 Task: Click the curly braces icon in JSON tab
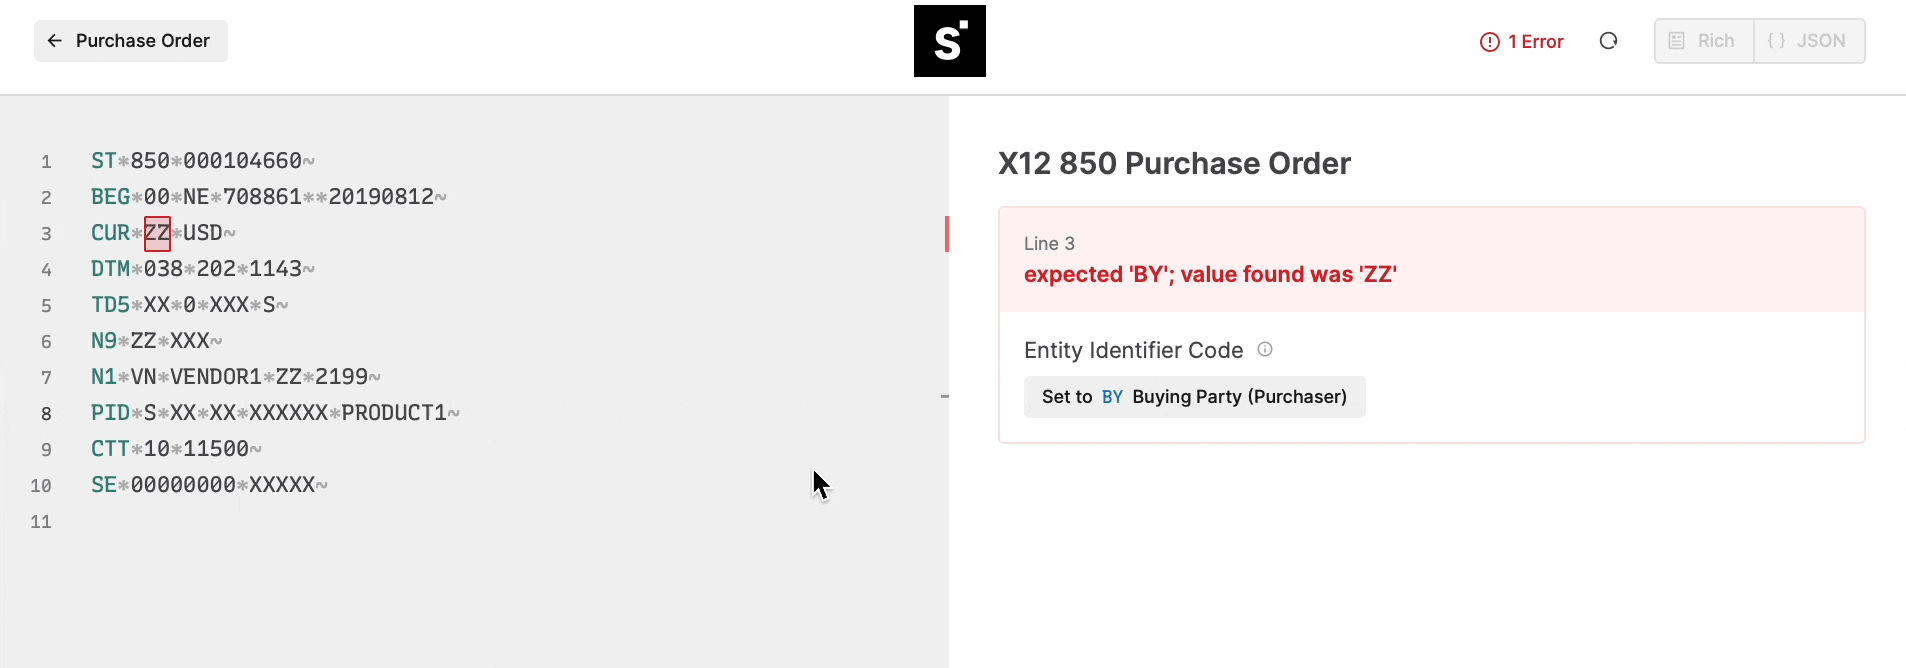point(1777,41)
